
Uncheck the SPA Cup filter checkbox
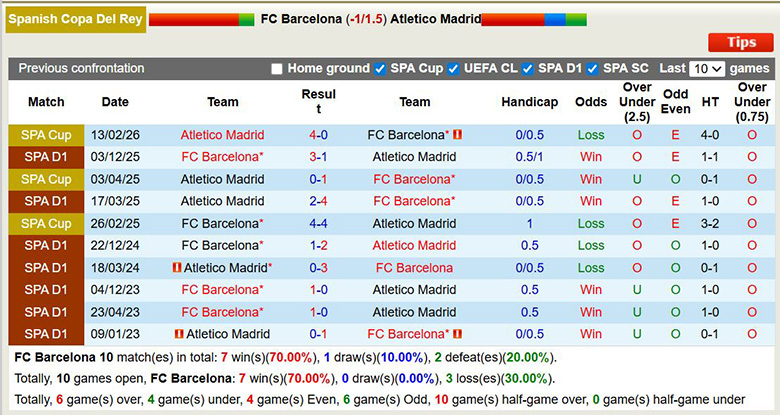coord(380,69)
